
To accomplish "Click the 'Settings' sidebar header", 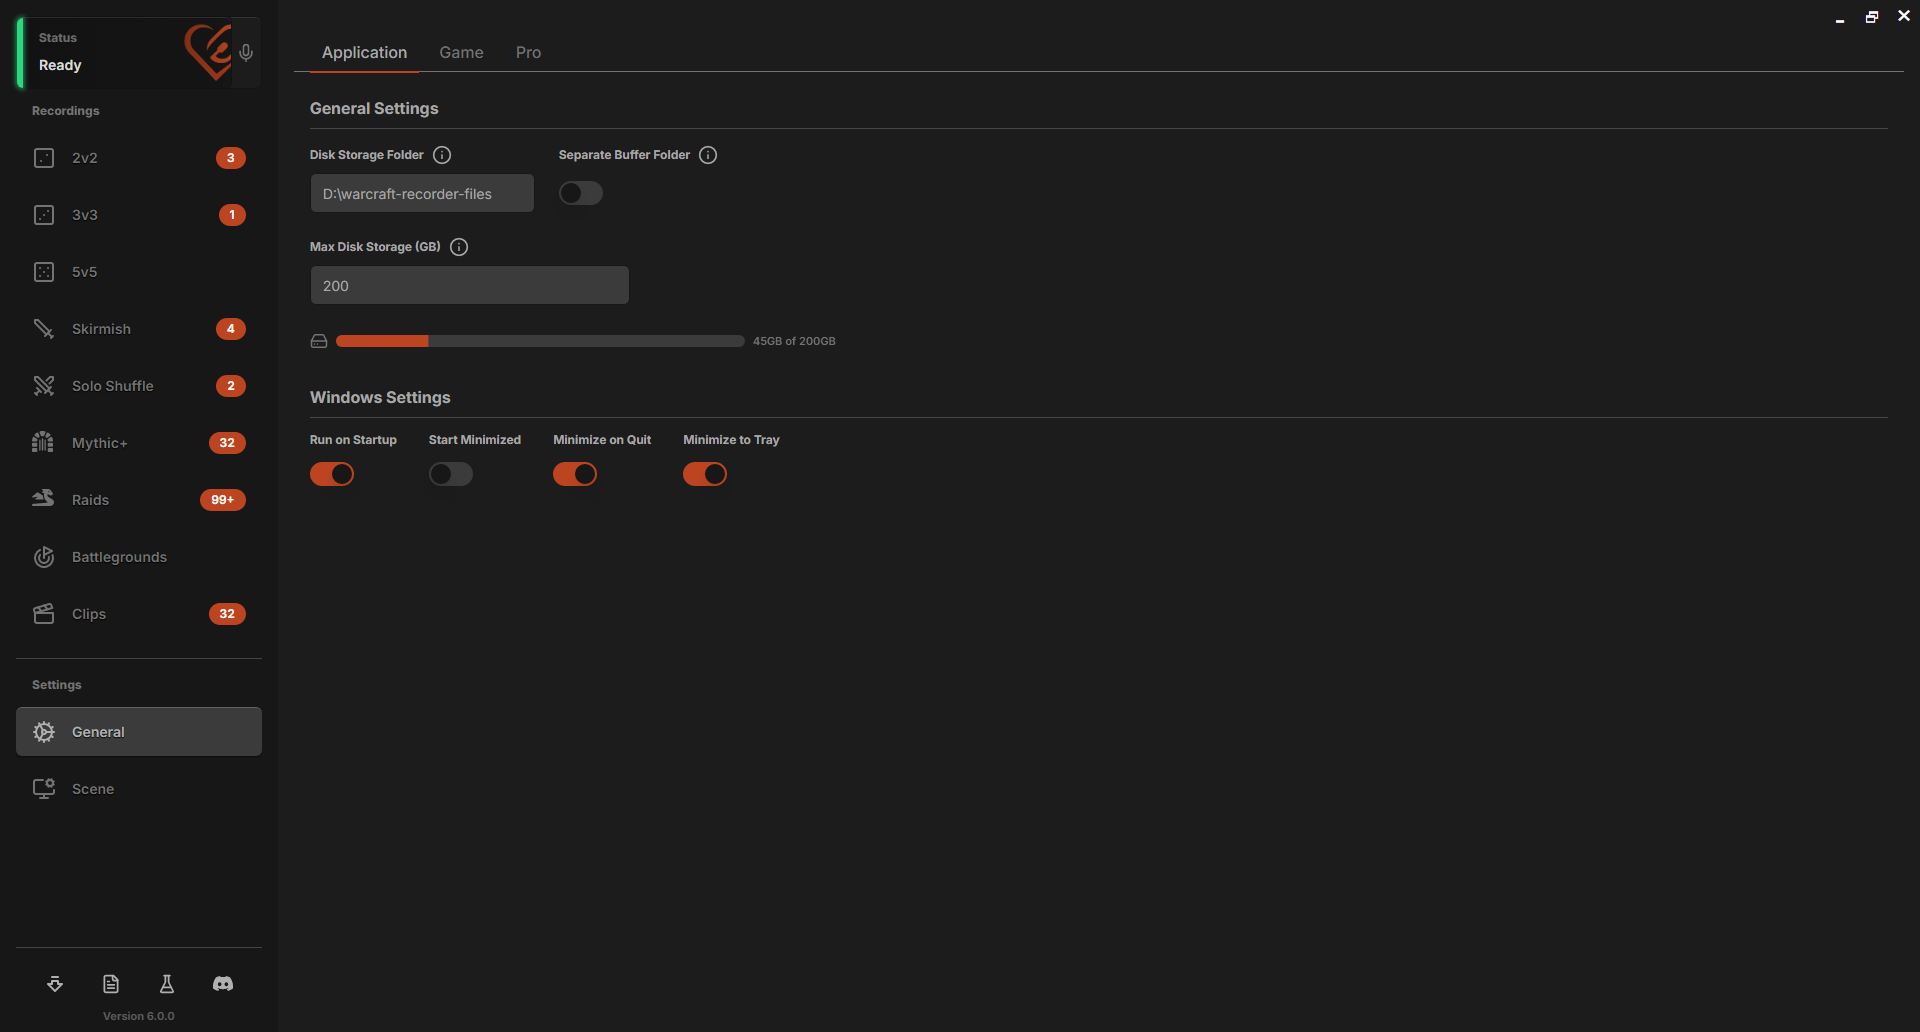I will point(57,685).
